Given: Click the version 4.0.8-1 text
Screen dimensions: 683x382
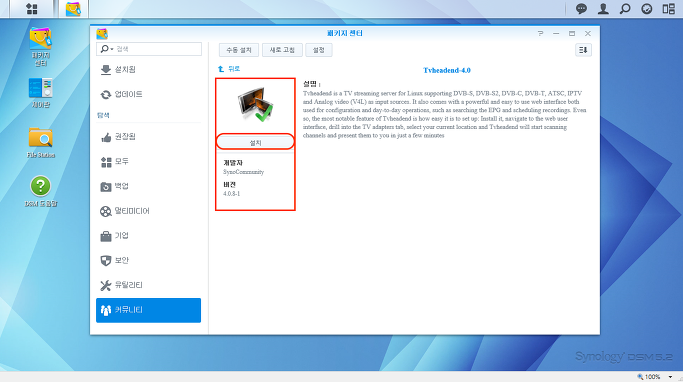Looking at the screenshot, I should (232, 193).
